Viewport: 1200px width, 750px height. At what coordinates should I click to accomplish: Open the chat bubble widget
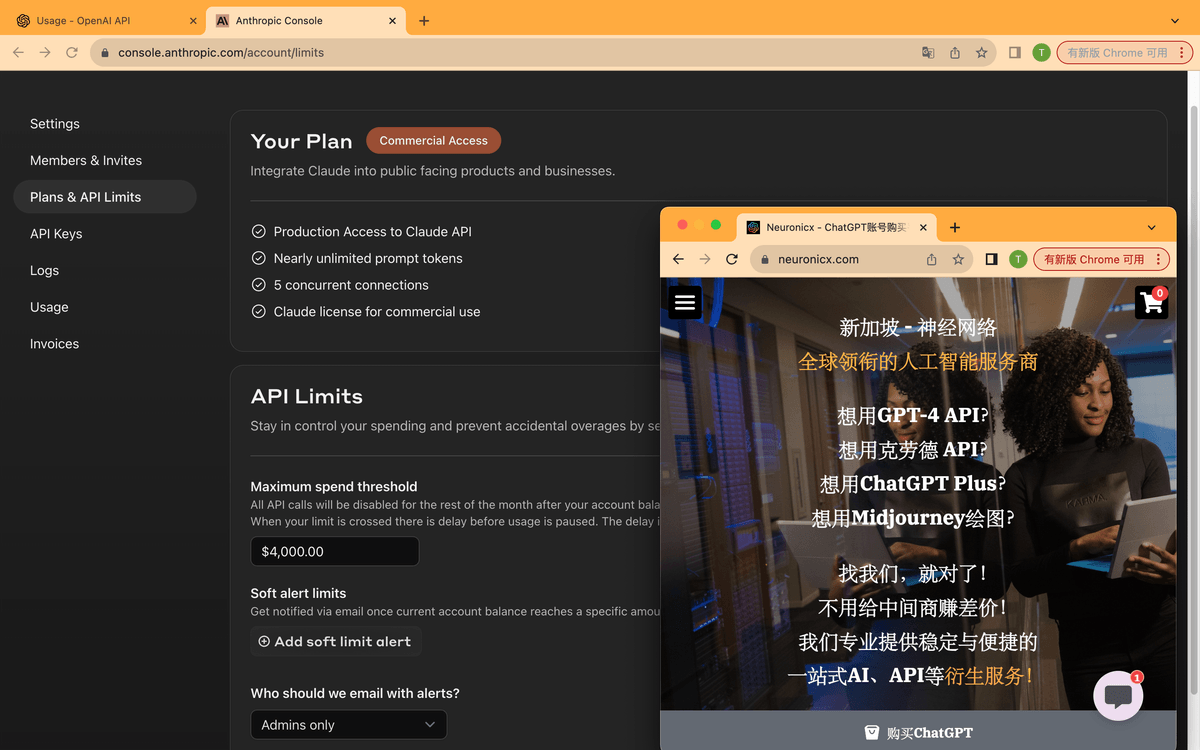coord(1118,696)
